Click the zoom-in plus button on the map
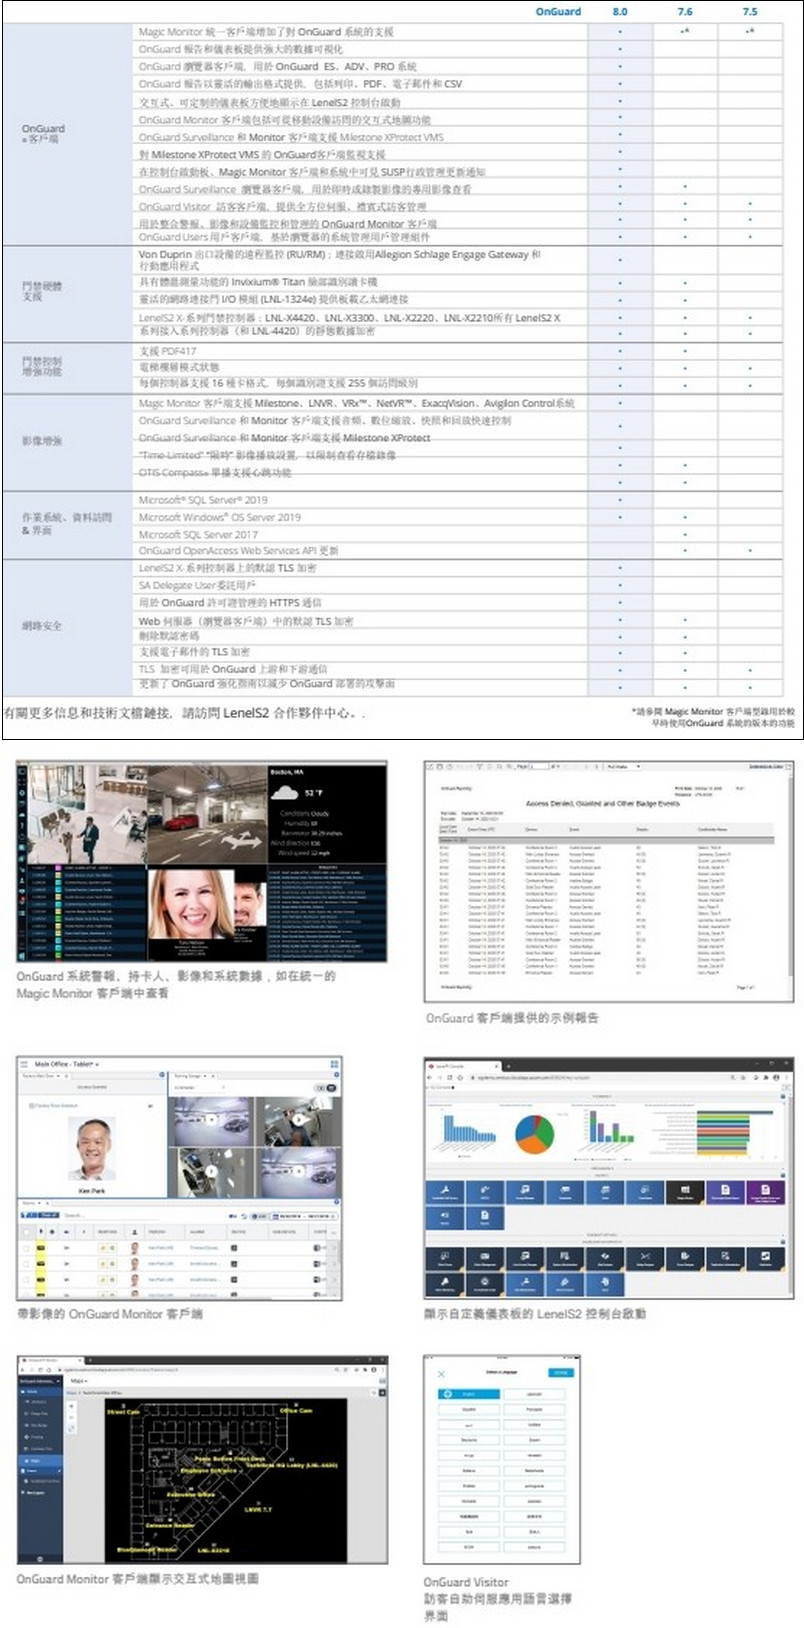 click(71, 1406)
